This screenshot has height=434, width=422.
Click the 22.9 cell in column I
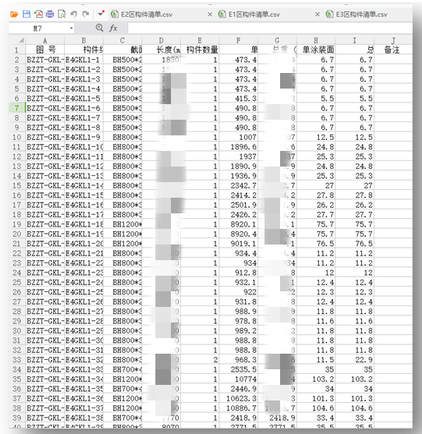[x=354, y=360]
